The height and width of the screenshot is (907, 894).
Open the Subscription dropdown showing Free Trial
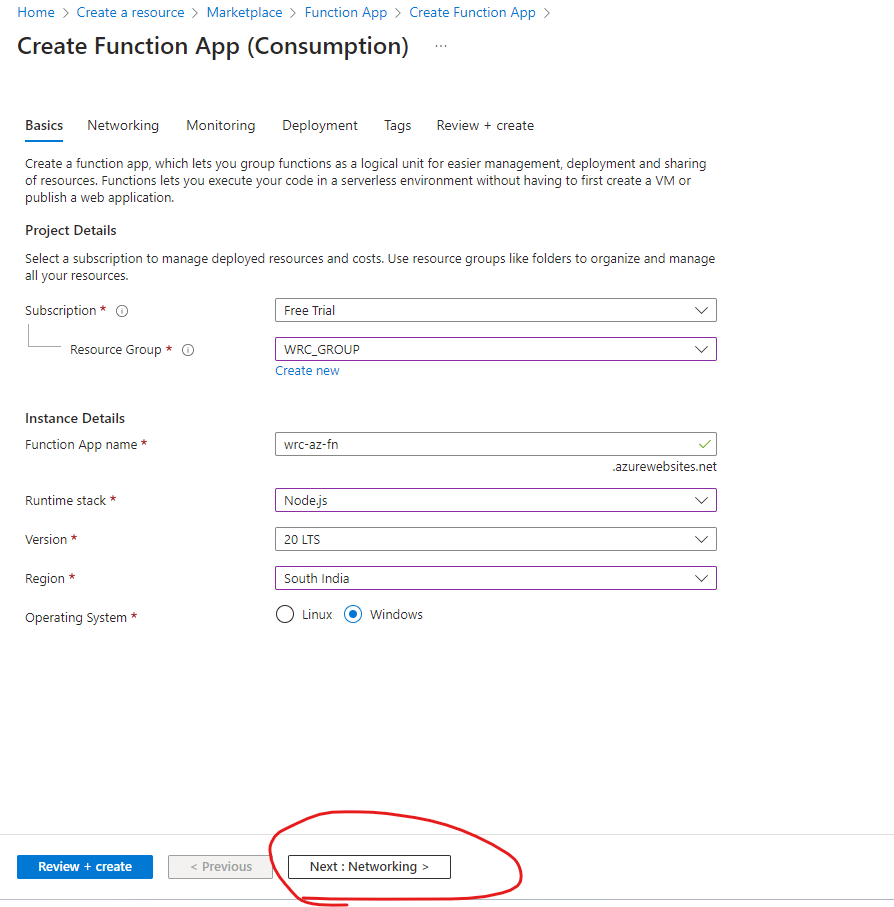496,311
